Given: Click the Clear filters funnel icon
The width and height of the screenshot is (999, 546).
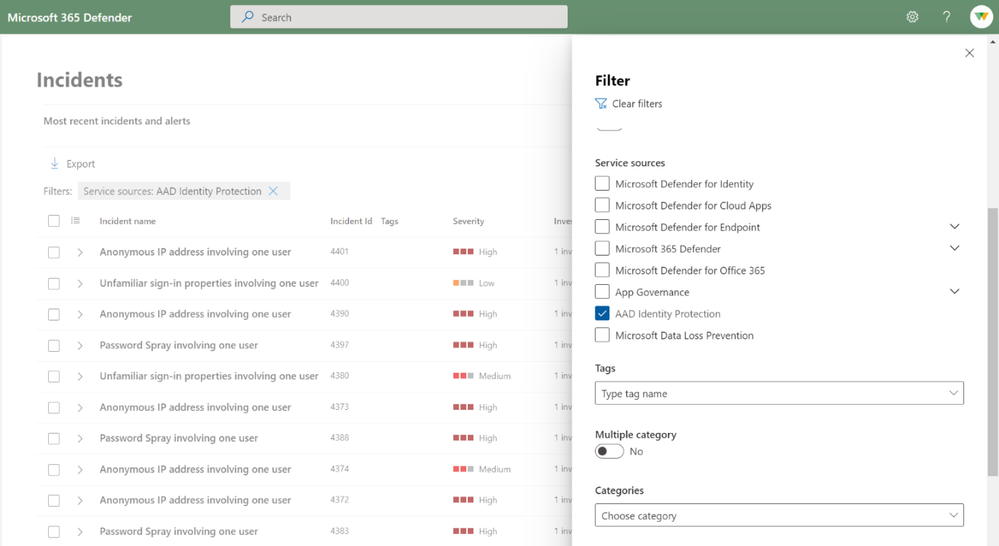Looking at the screenshot, I should 601,103.
